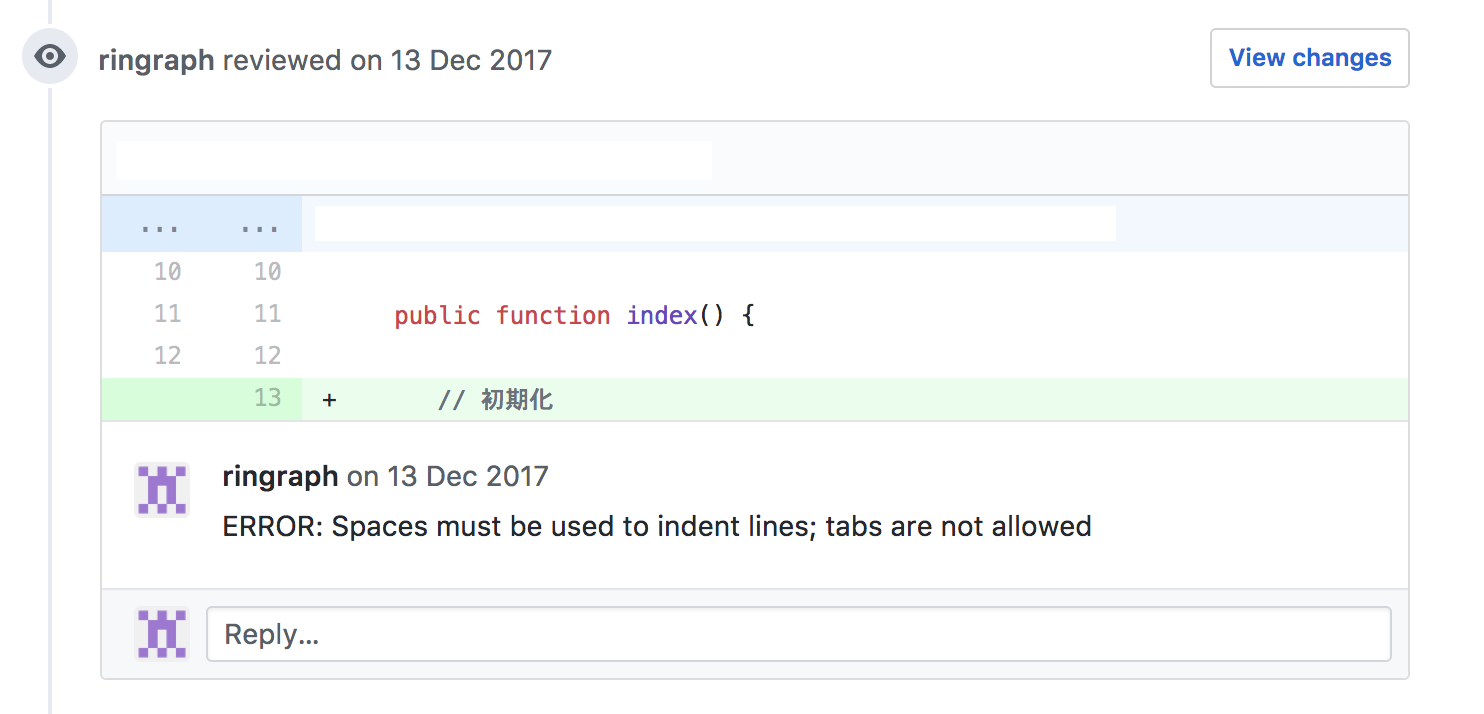This screenshot has height=714, width=1484.
Task: Select new line number 11
Action: pyautogui.click(x=267, y=314)
